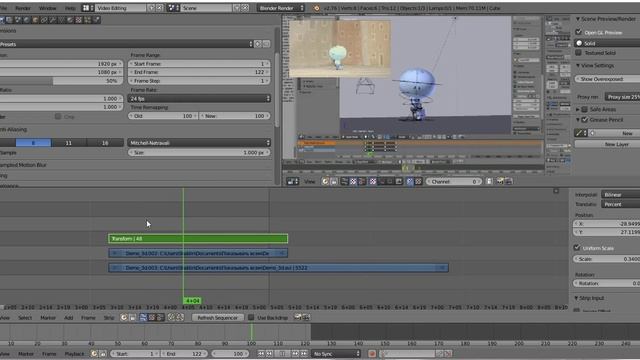Add new screen layout plus button
Screen dimensions: 640x360
pyautogui.click(x=151, y=8)
